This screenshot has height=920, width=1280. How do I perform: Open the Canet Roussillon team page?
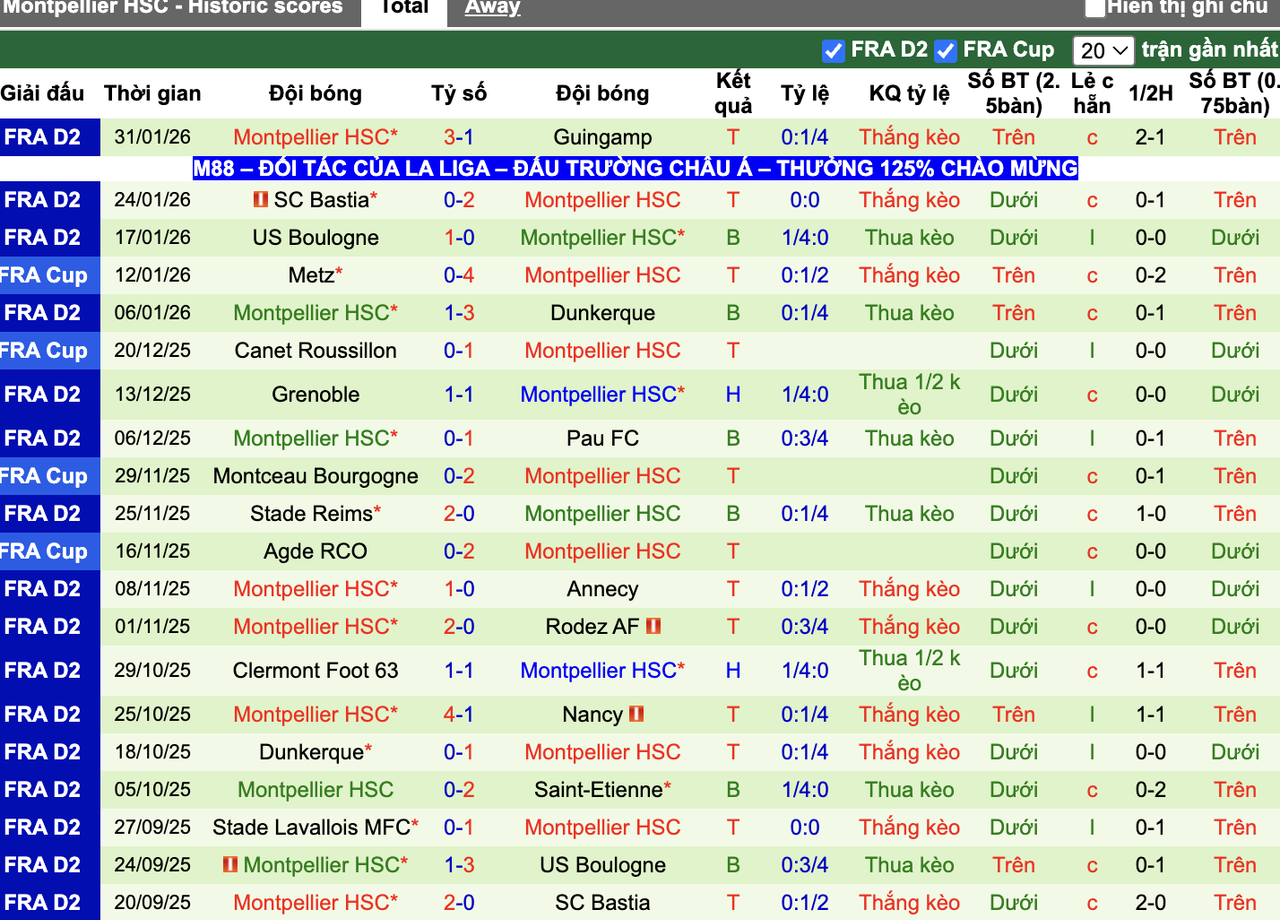click(316, 351)
